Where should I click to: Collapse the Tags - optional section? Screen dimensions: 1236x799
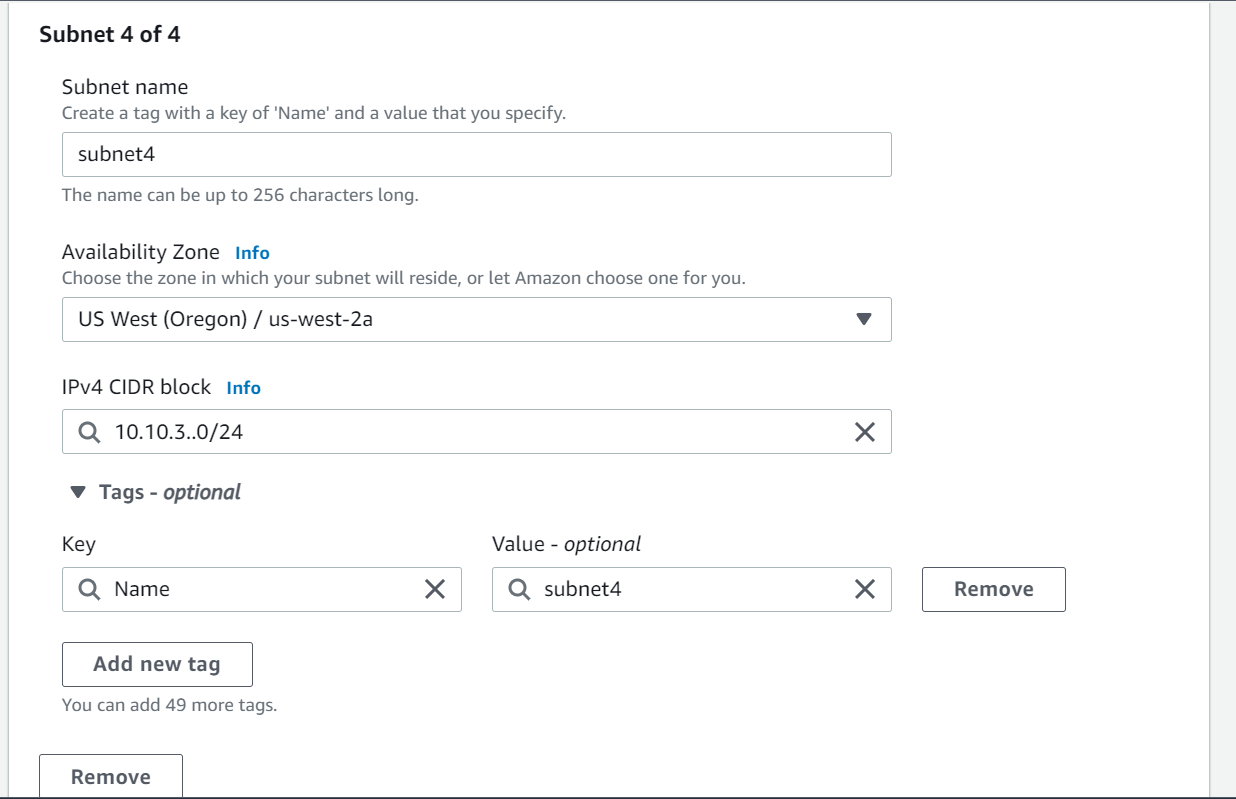click(155, 492)
